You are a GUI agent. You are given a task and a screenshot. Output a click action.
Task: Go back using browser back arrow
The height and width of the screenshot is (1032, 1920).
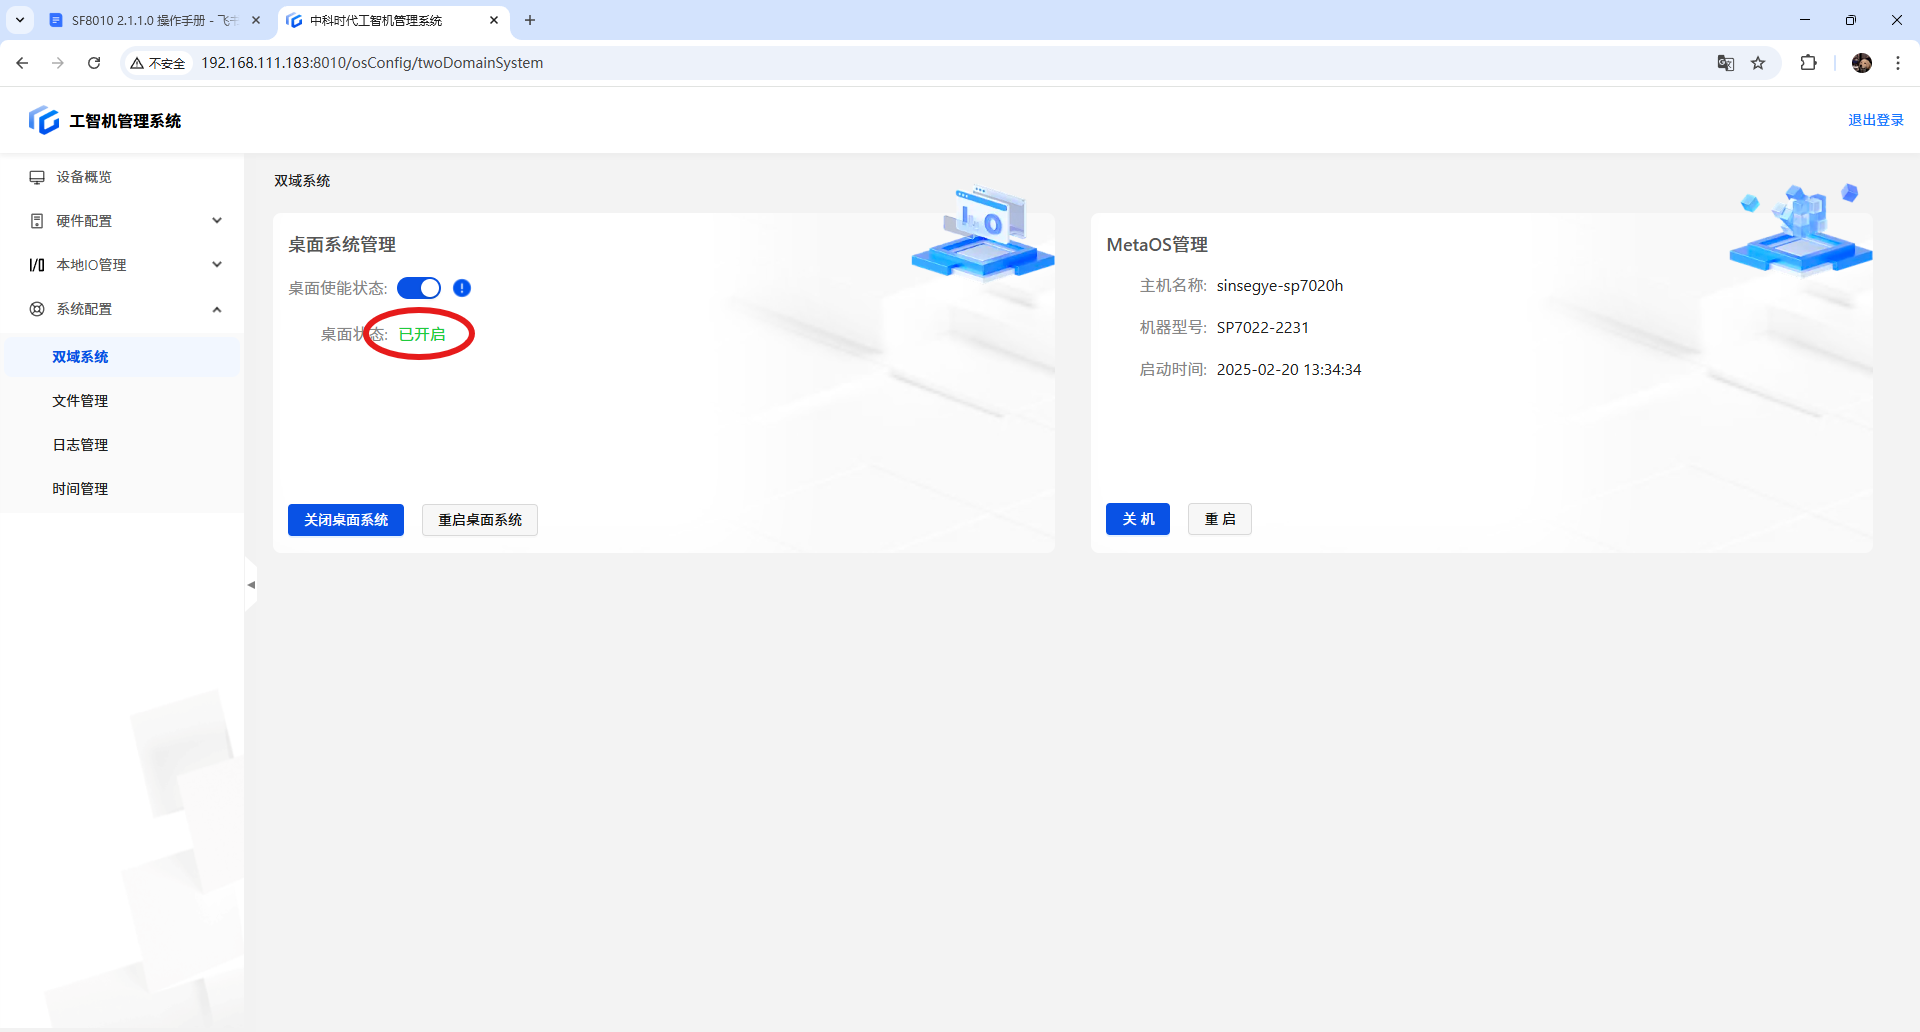[x=22, y=63]
